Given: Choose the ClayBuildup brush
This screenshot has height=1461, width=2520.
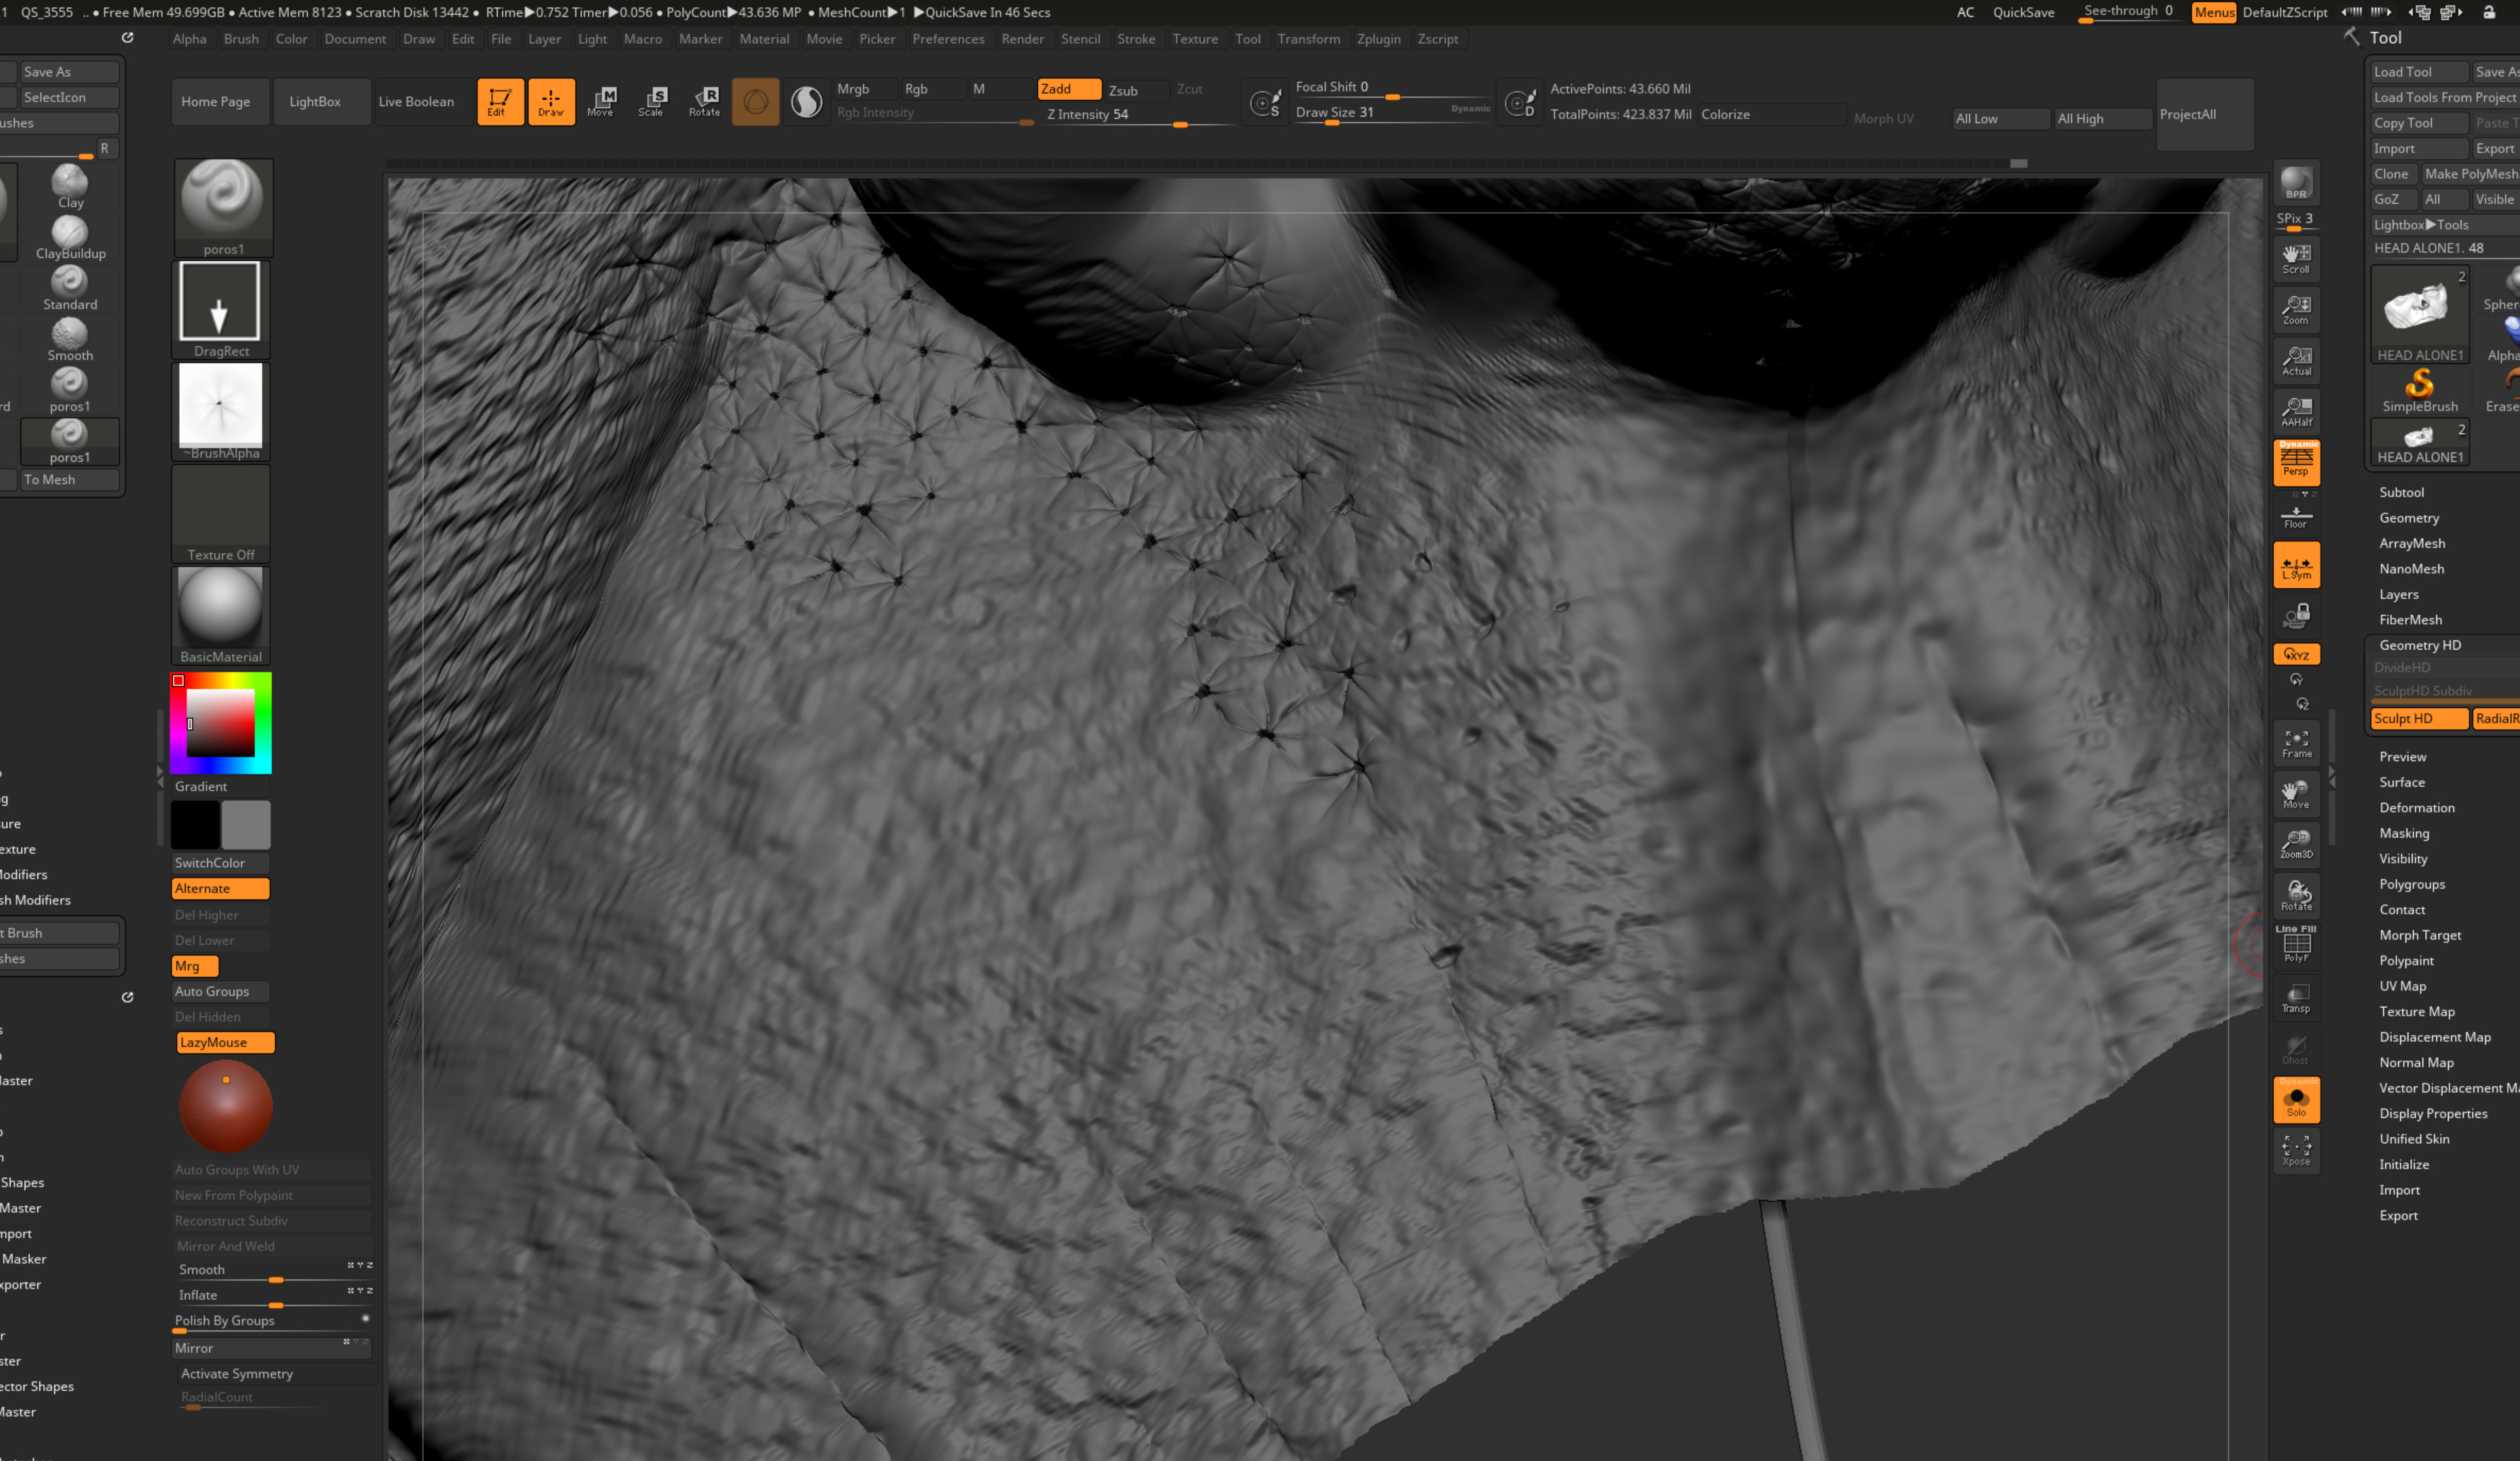Looking at the screenshot, I should (70, 239).
